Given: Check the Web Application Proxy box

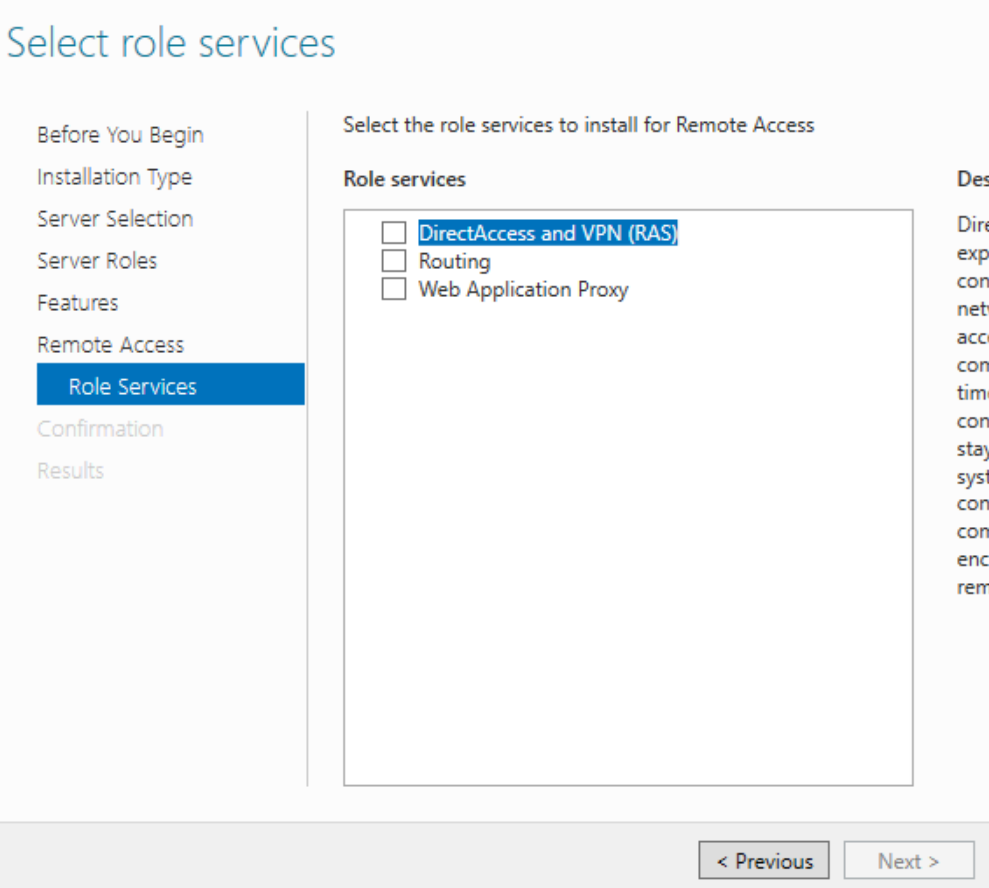Looking at the screenshot, I should coord(394,289).
